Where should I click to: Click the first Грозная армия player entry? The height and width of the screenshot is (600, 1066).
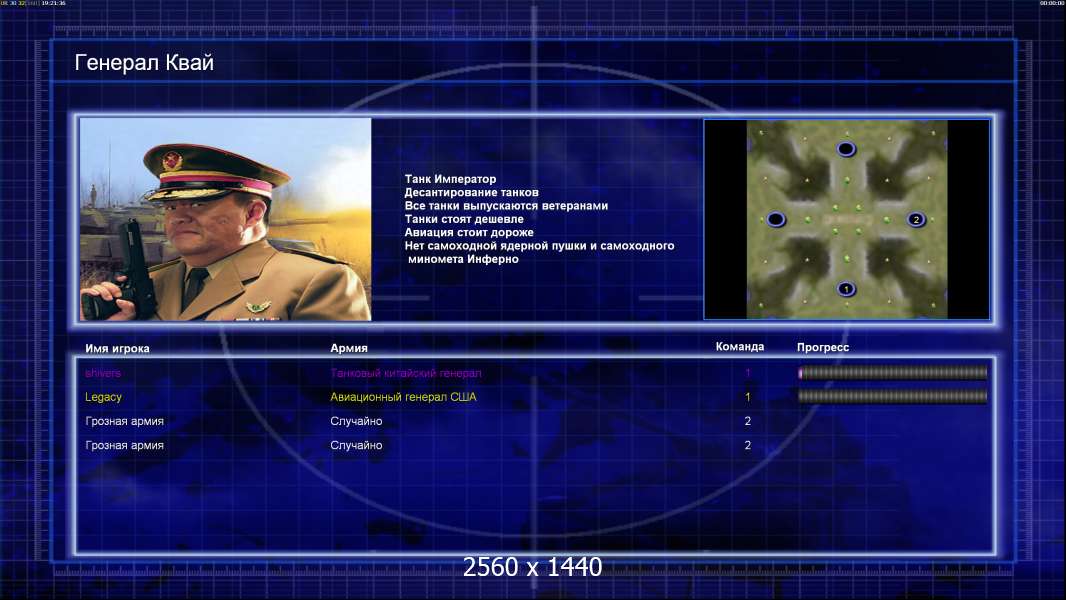124,421
